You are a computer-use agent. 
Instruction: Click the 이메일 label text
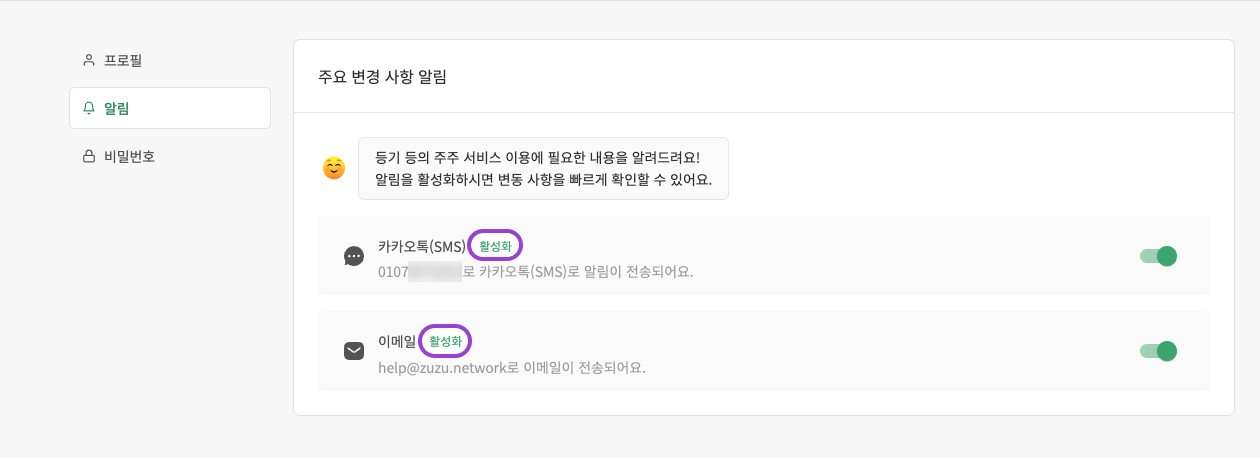396,341
